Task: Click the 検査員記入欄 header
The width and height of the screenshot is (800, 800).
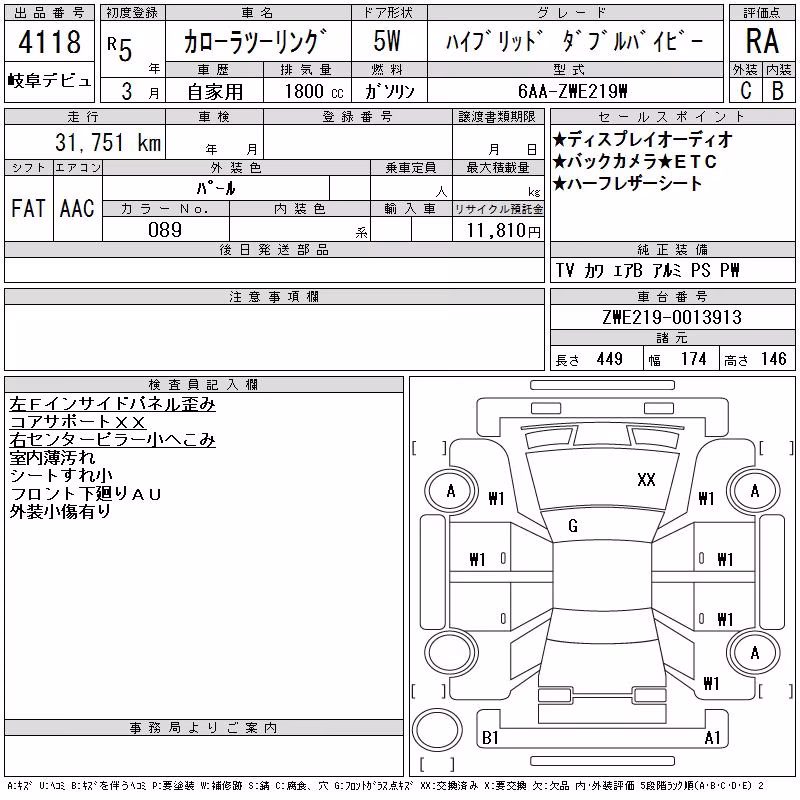Action: click(204, 384)
